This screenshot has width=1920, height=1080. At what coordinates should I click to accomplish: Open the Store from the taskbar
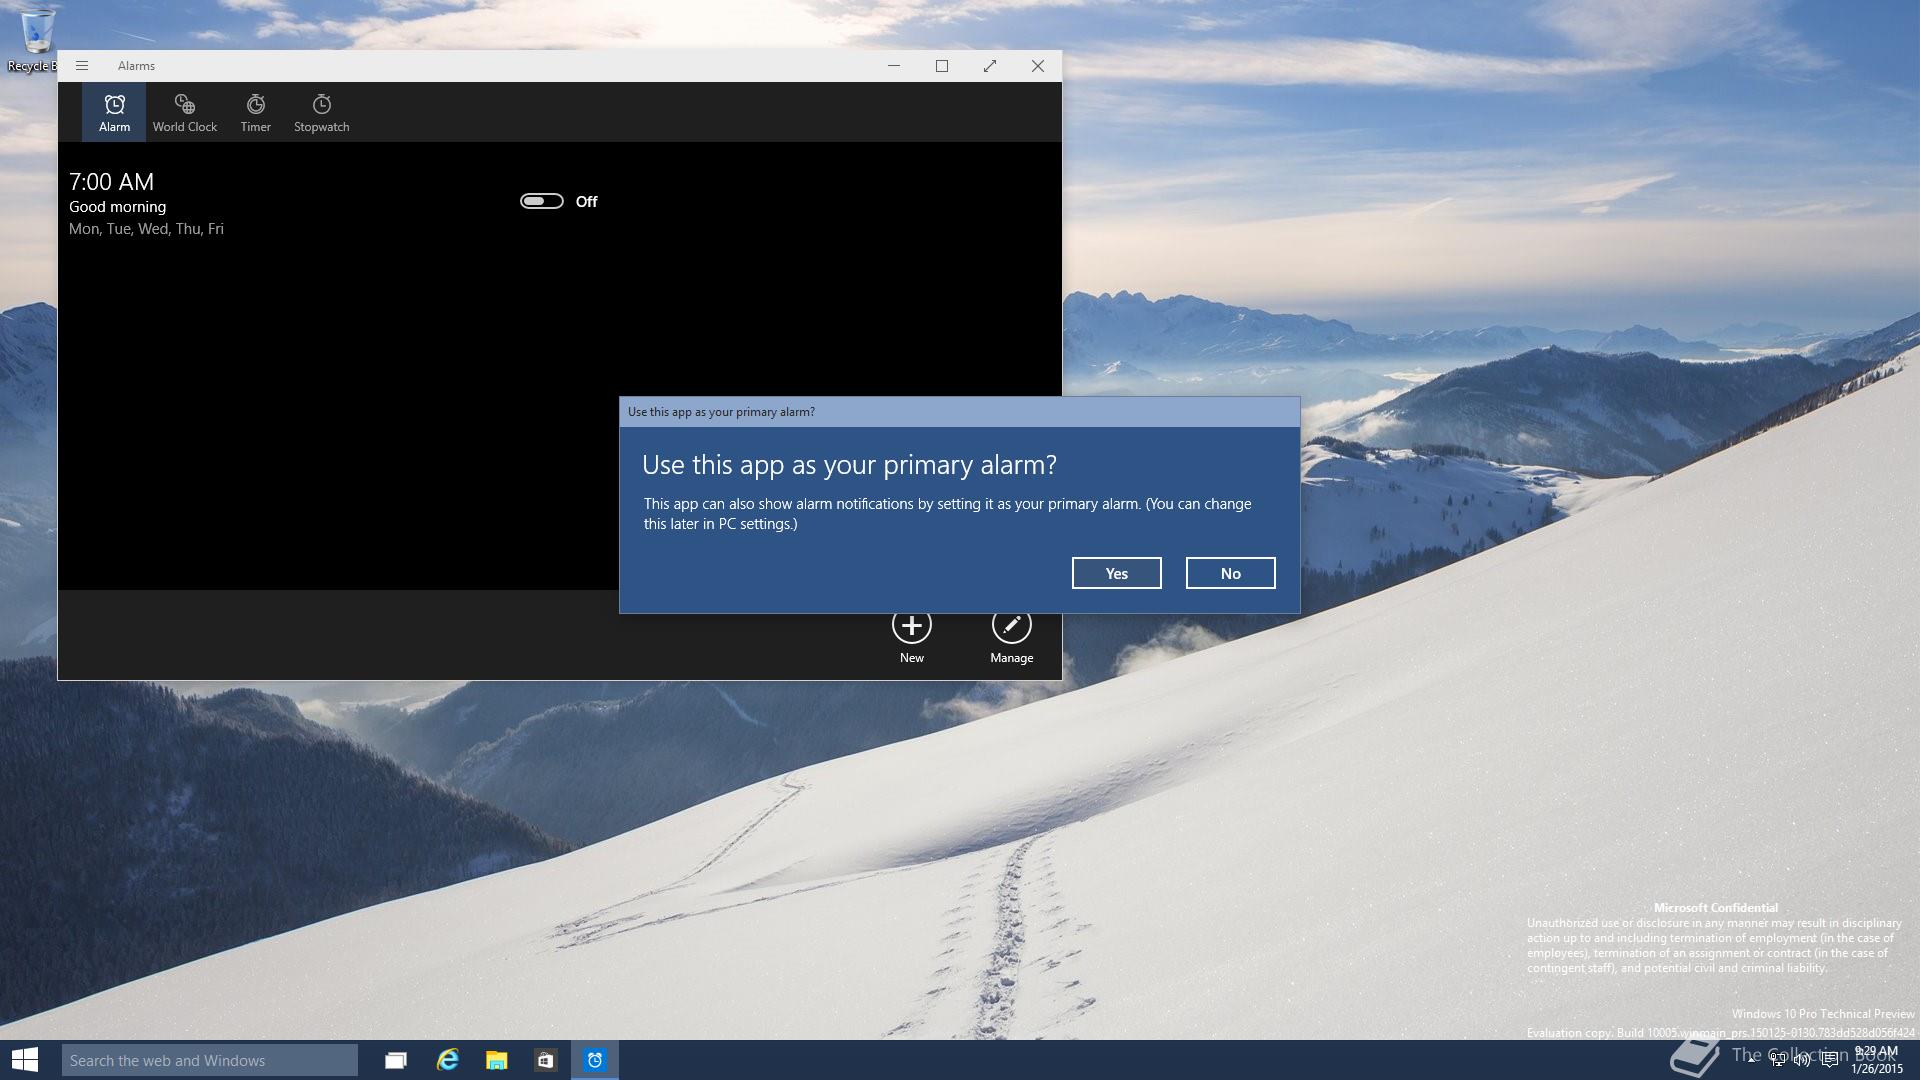pos(545,1060)
